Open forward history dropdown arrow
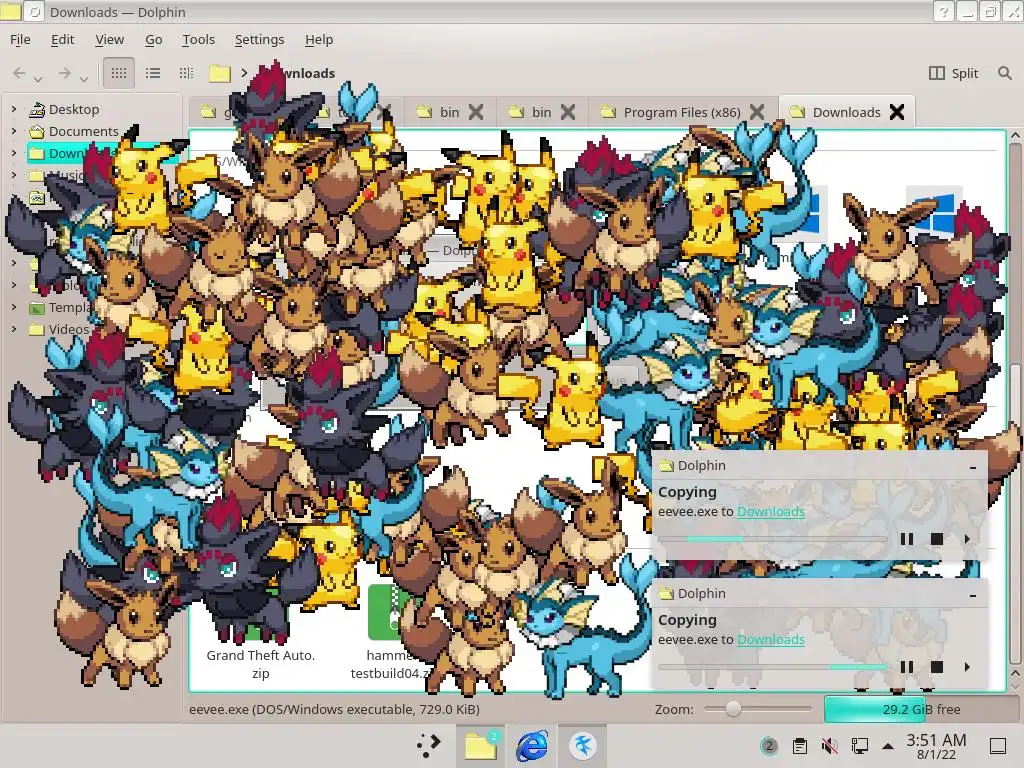Image resolution: width=1024 pixels, height=768 pixels. click(84, 79)
